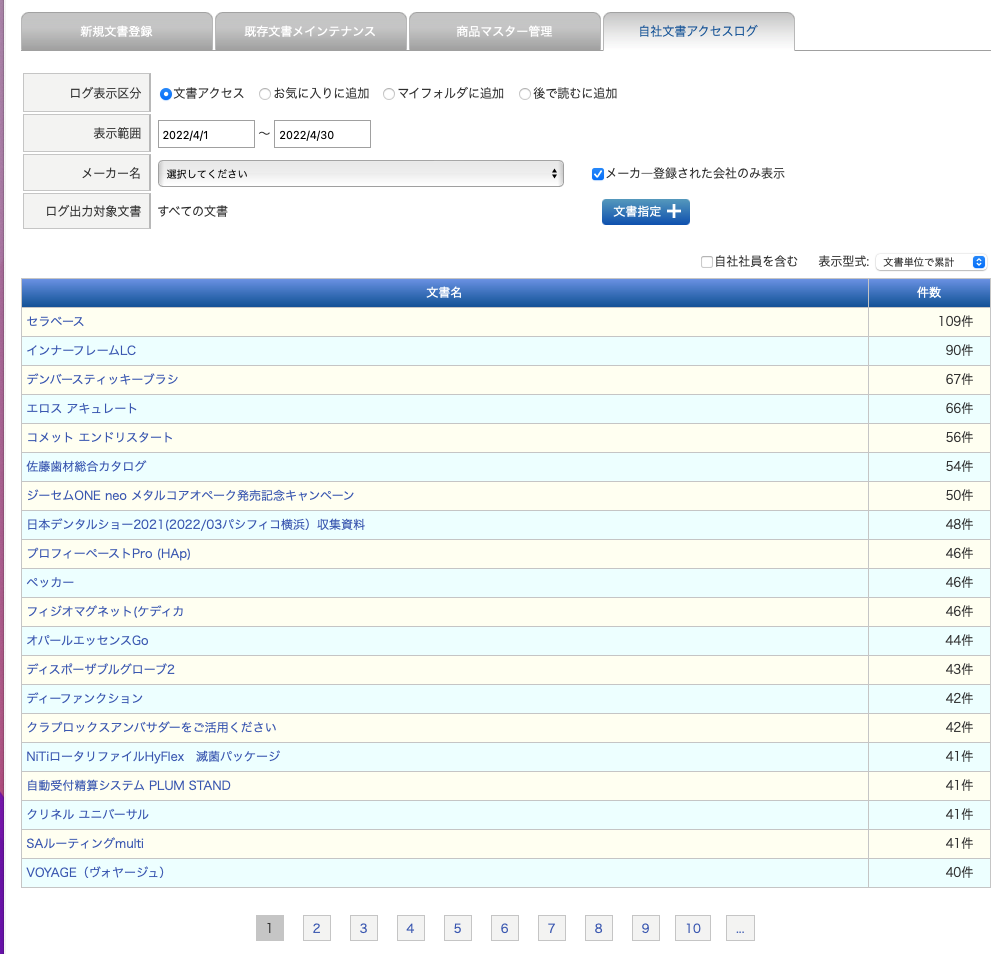Open オパールエッセンスGo link
The image size is (994, 954).
point(87,641)
